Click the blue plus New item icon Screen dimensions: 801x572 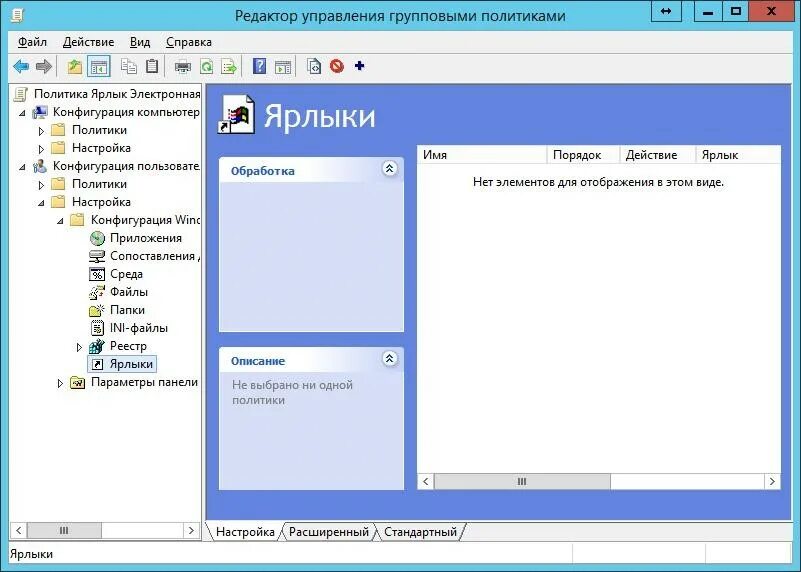[x=360, y=66]
